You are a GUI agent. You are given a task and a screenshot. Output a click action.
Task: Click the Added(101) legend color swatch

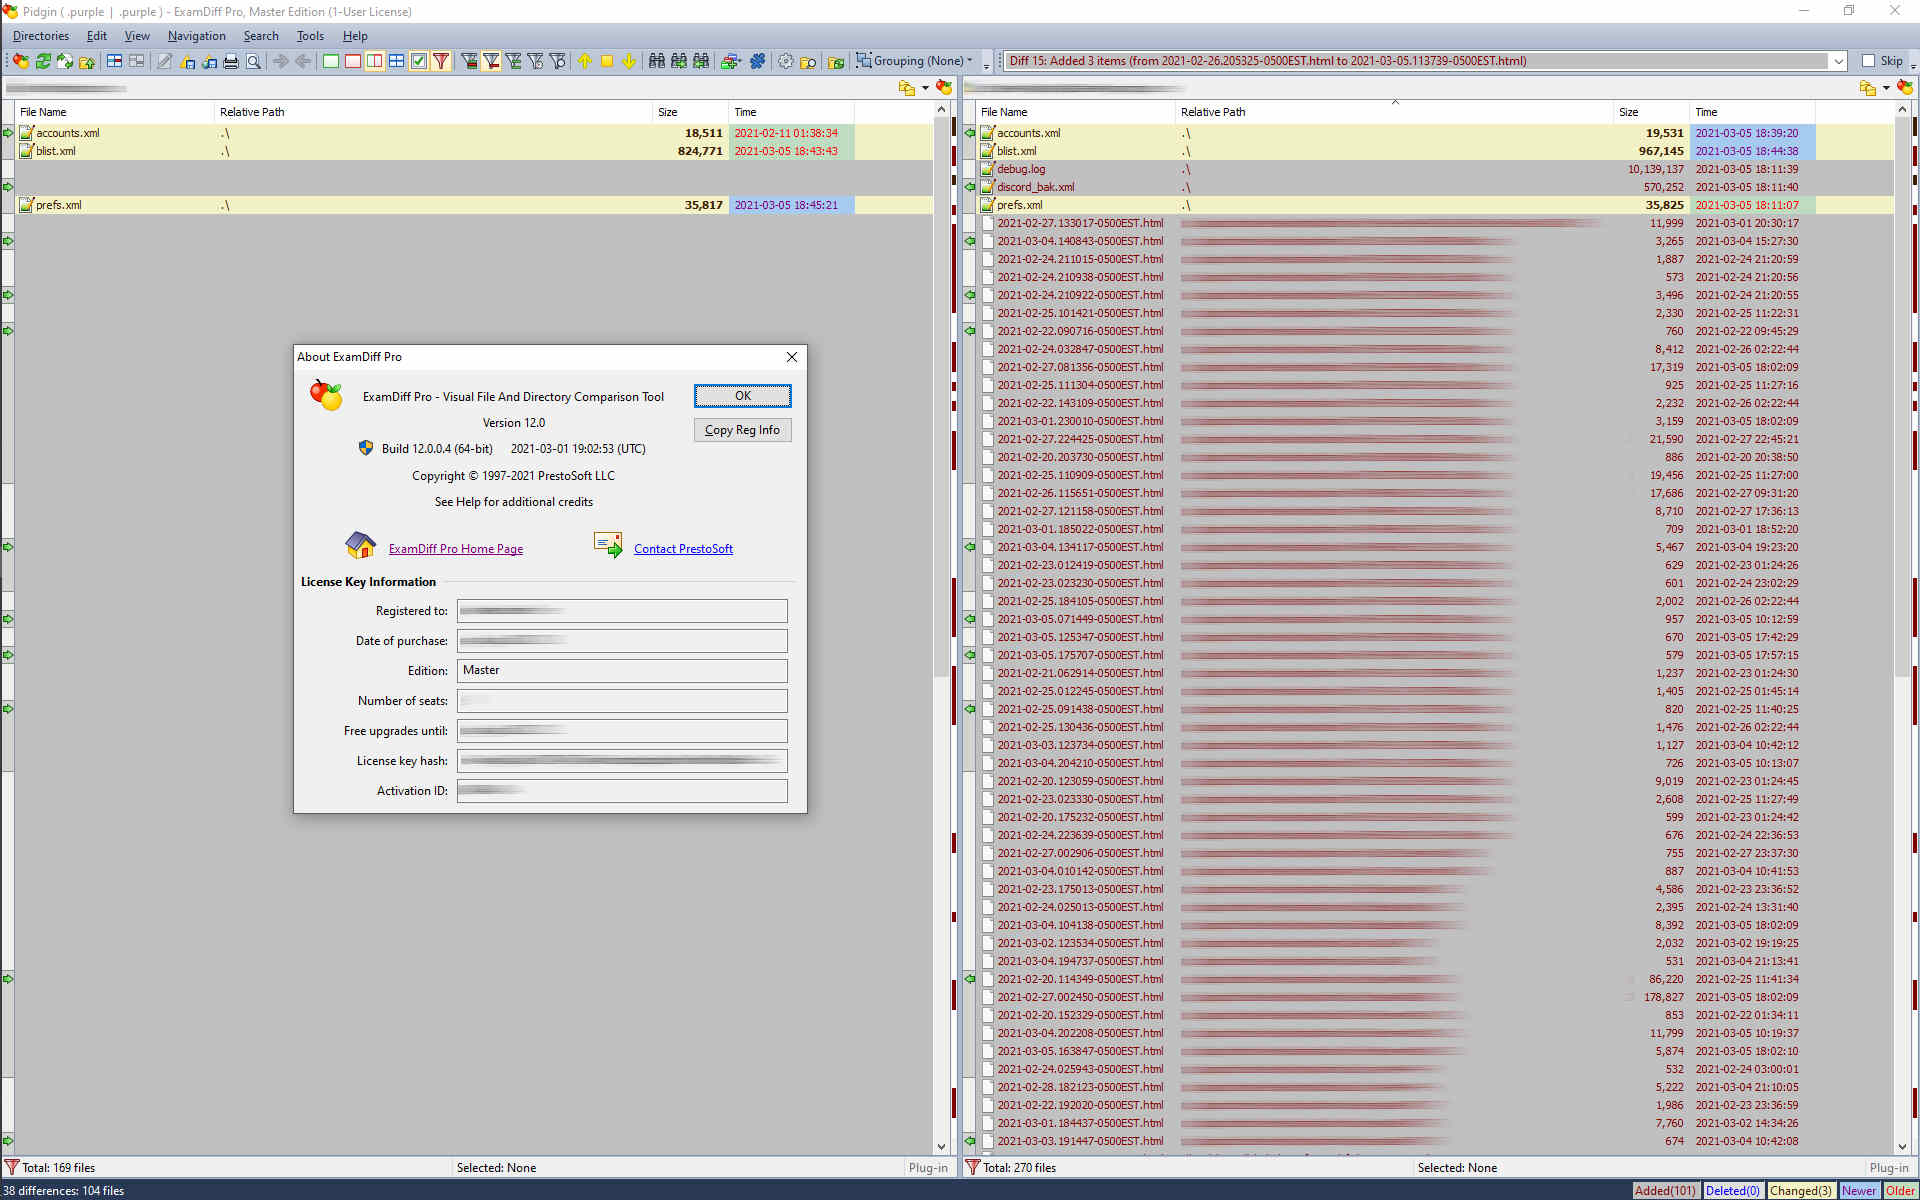(x=1664, y=1191)
